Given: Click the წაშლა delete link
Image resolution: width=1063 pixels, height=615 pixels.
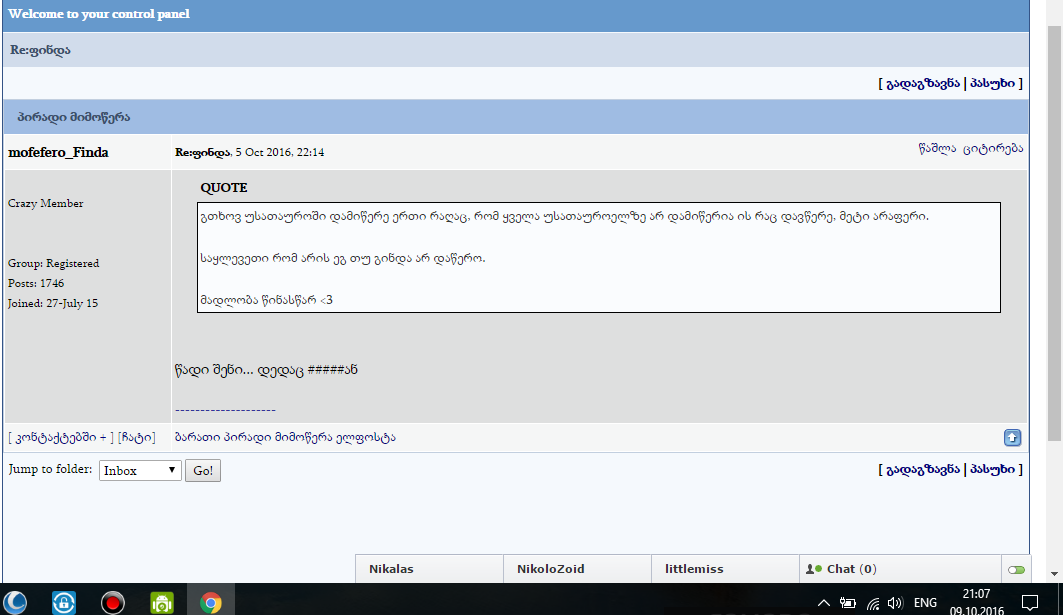Looking at the screenshot, I should 937,148.
